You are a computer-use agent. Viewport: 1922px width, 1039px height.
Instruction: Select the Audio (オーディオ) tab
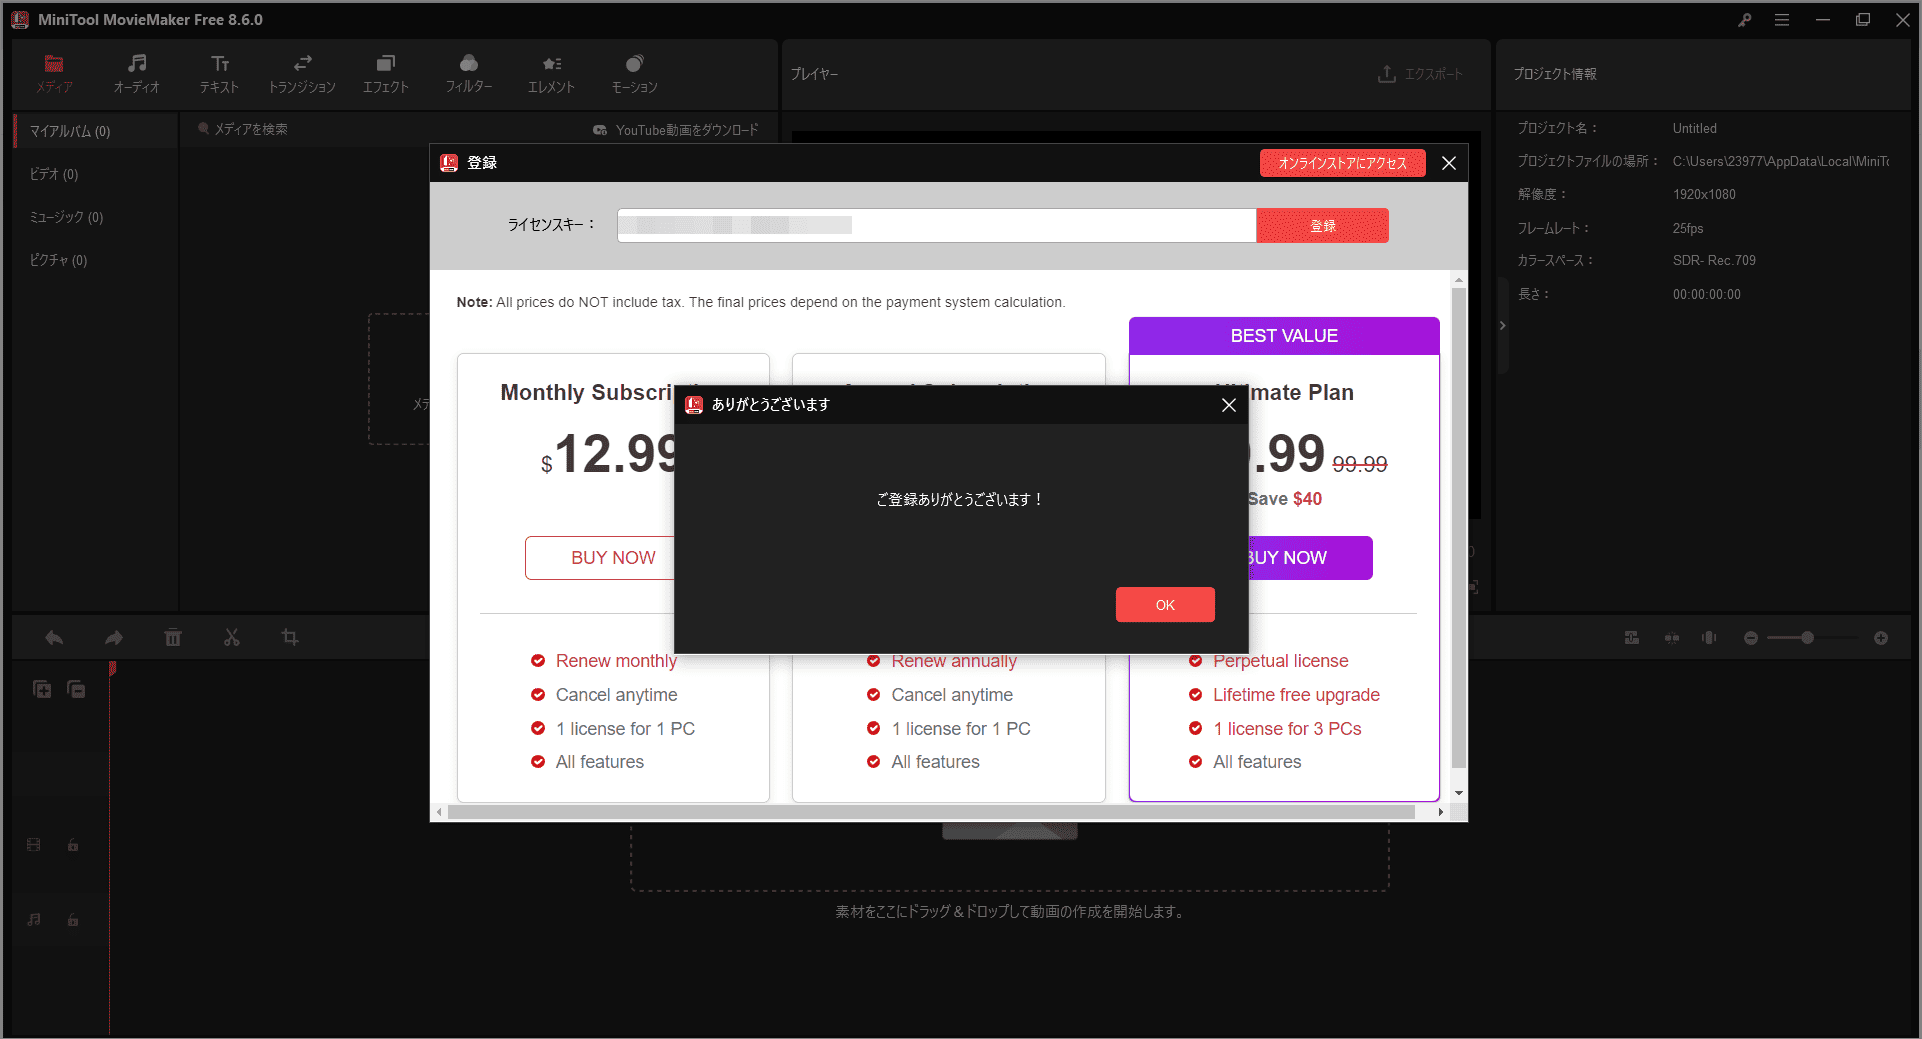(x=136, y=72)
